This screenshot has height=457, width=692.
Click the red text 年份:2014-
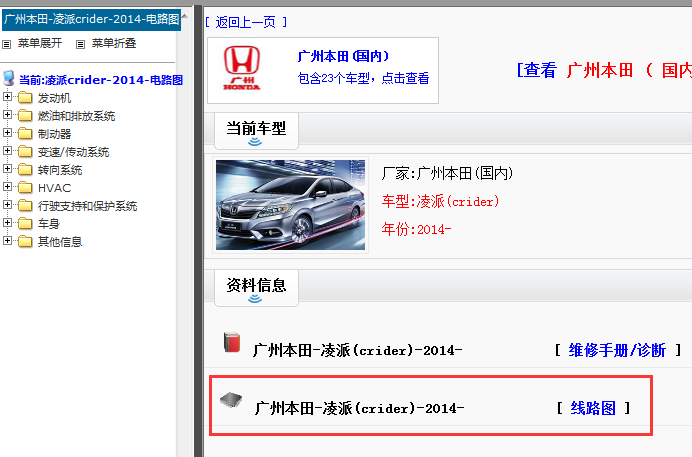[416, 229]
